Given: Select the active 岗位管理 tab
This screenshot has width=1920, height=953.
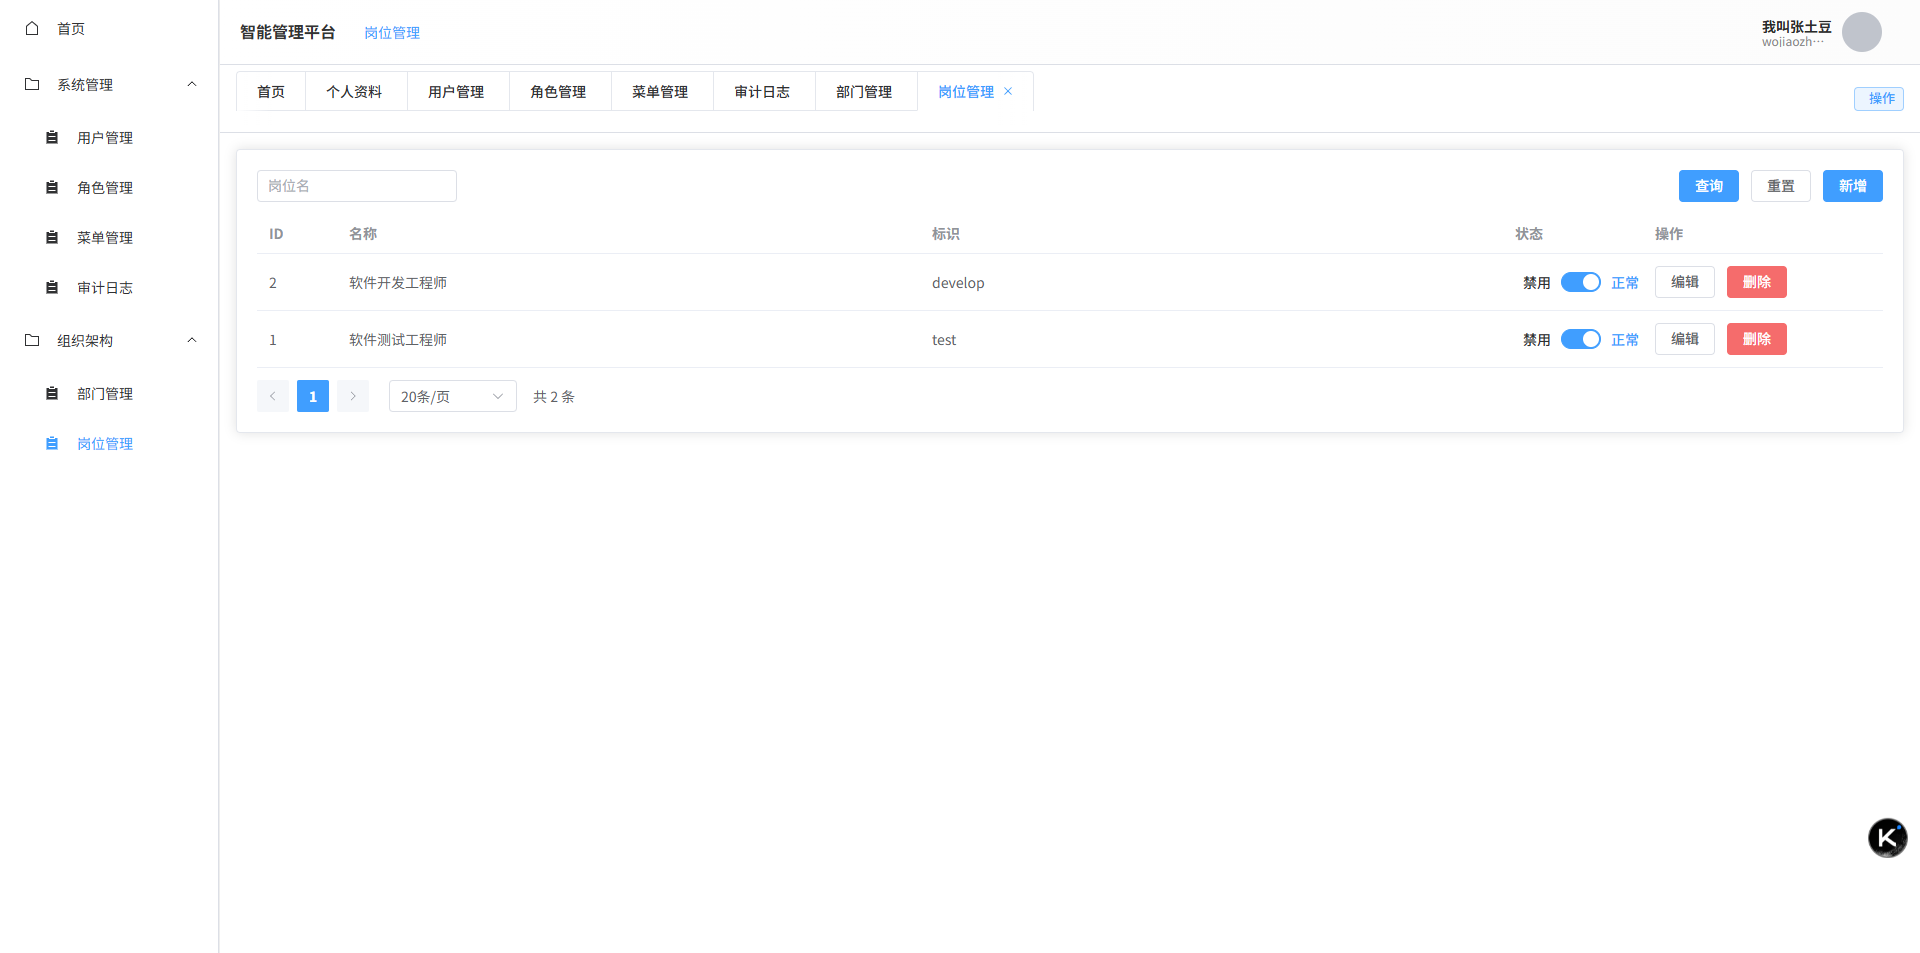Looking at the screenshot, I should coord(966,91).
